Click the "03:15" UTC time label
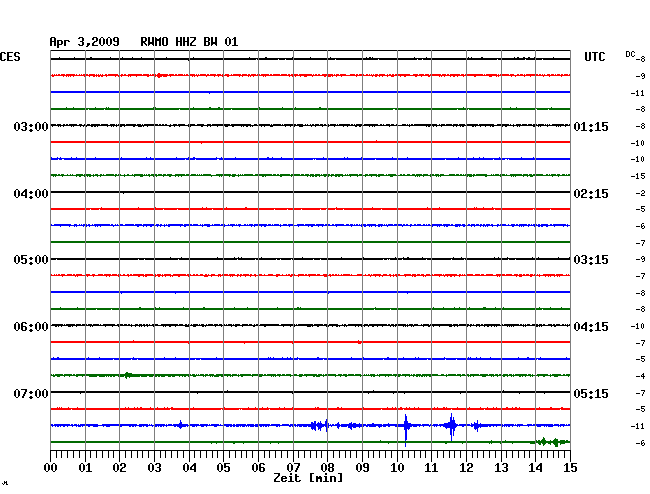 coord(591,260)
